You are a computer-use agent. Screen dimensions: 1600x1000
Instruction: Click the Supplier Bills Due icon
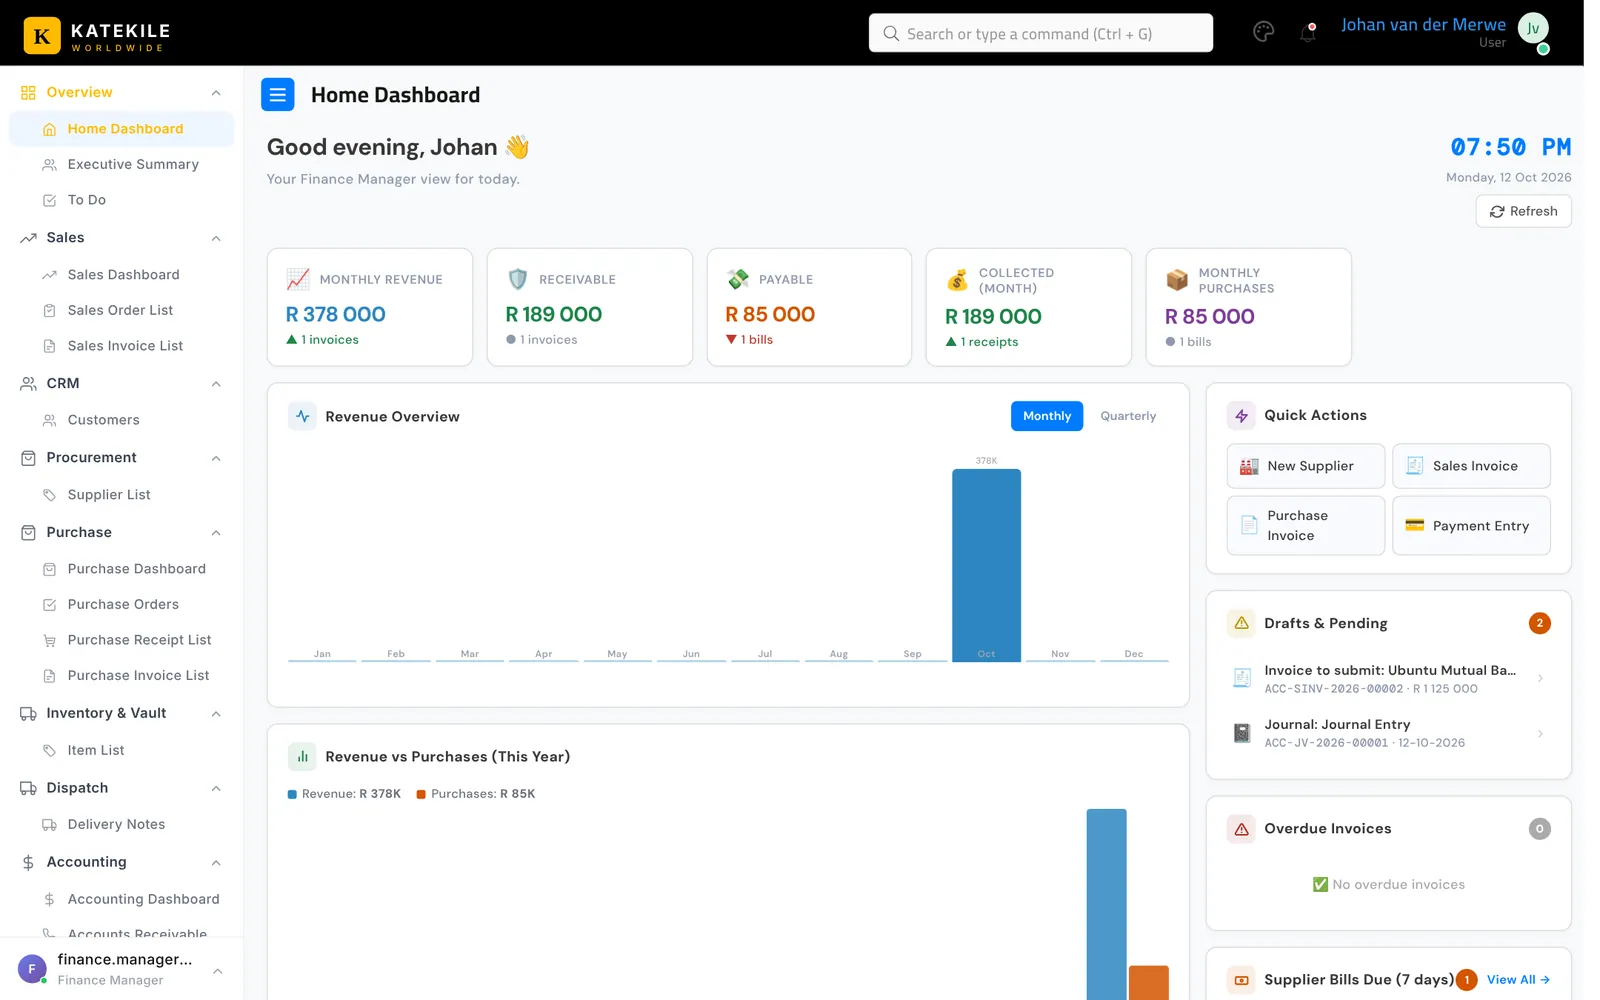point(1241,980)
